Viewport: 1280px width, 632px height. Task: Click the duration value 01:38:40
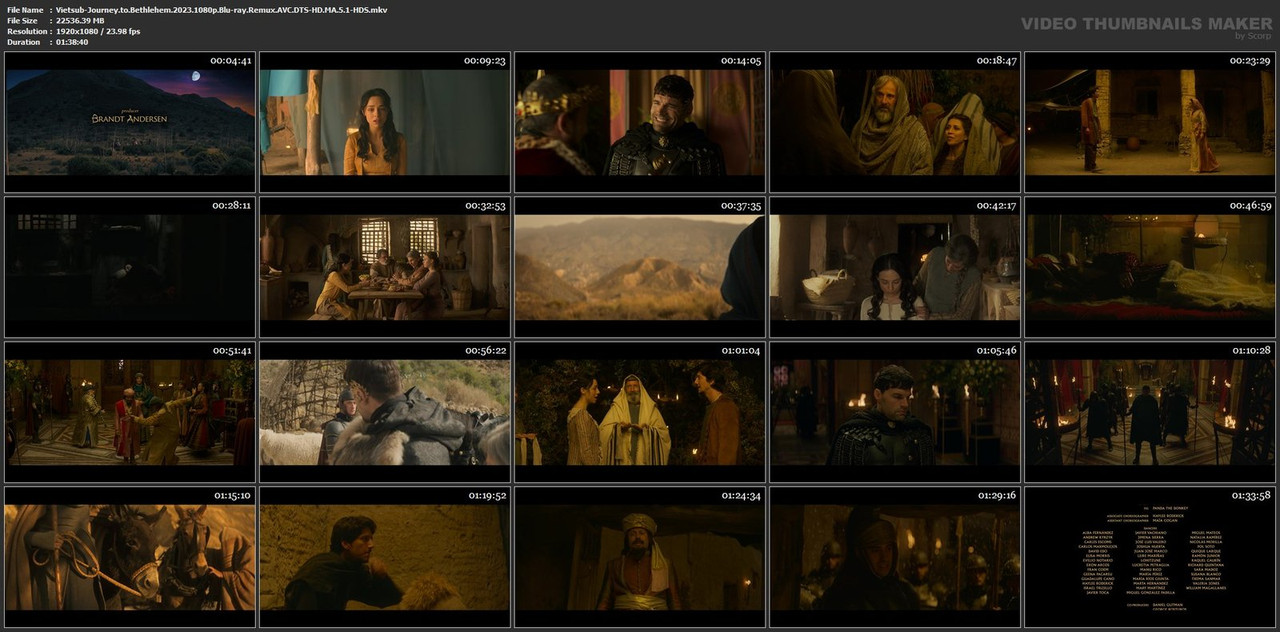71,42
